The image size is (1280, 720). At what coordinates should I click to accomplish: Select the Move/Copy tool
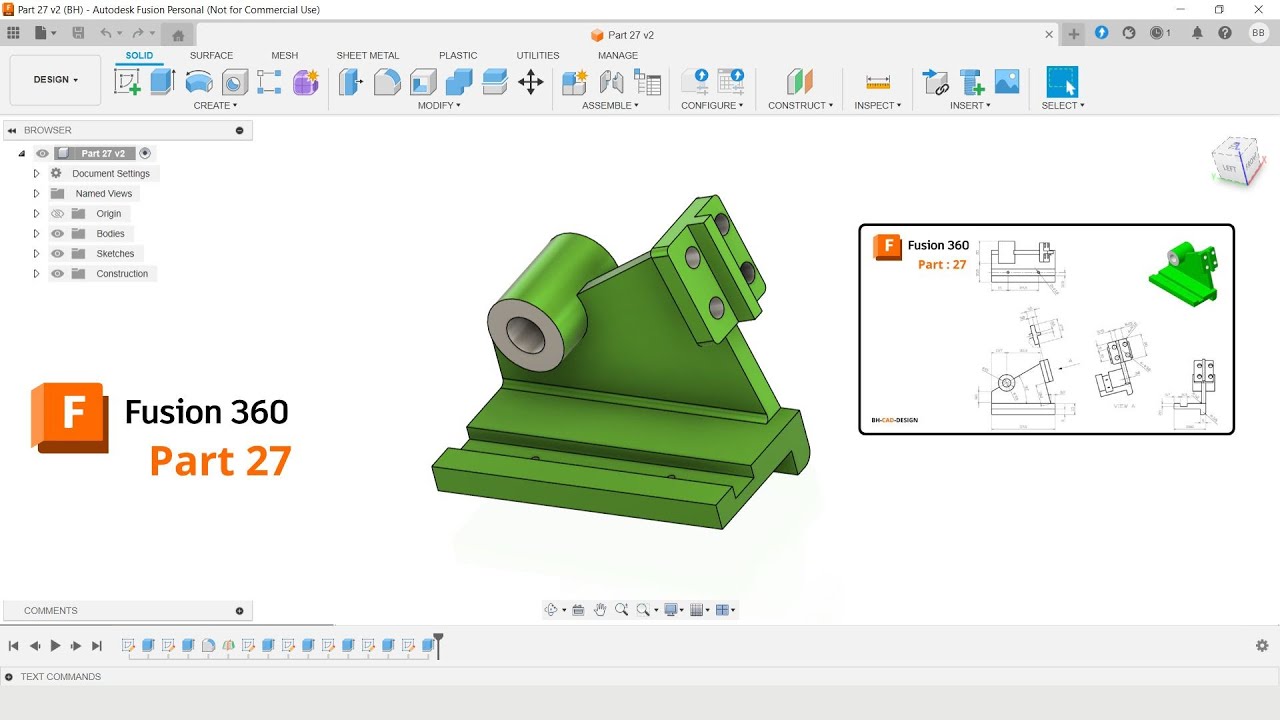(x=531, y=82)
